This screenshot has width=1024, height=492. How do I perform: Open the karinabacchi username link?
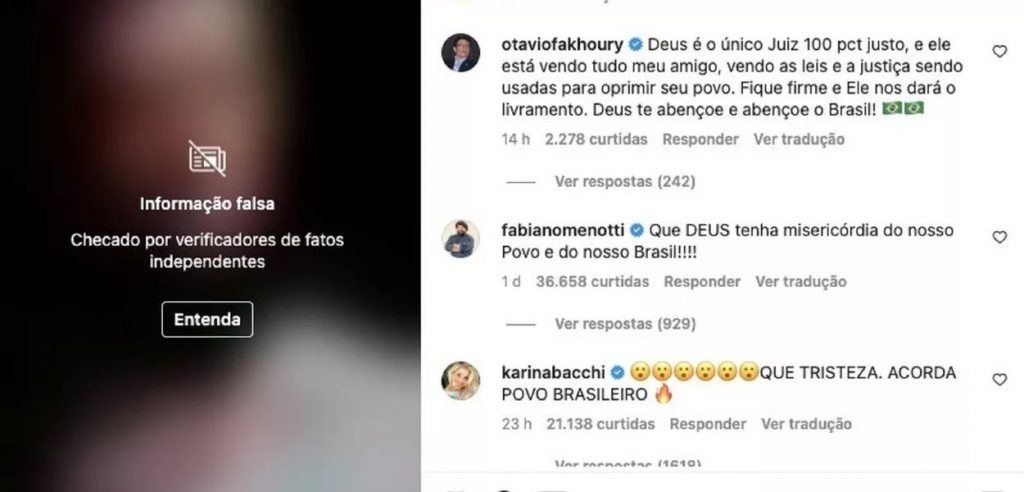[x=553, y=373]
